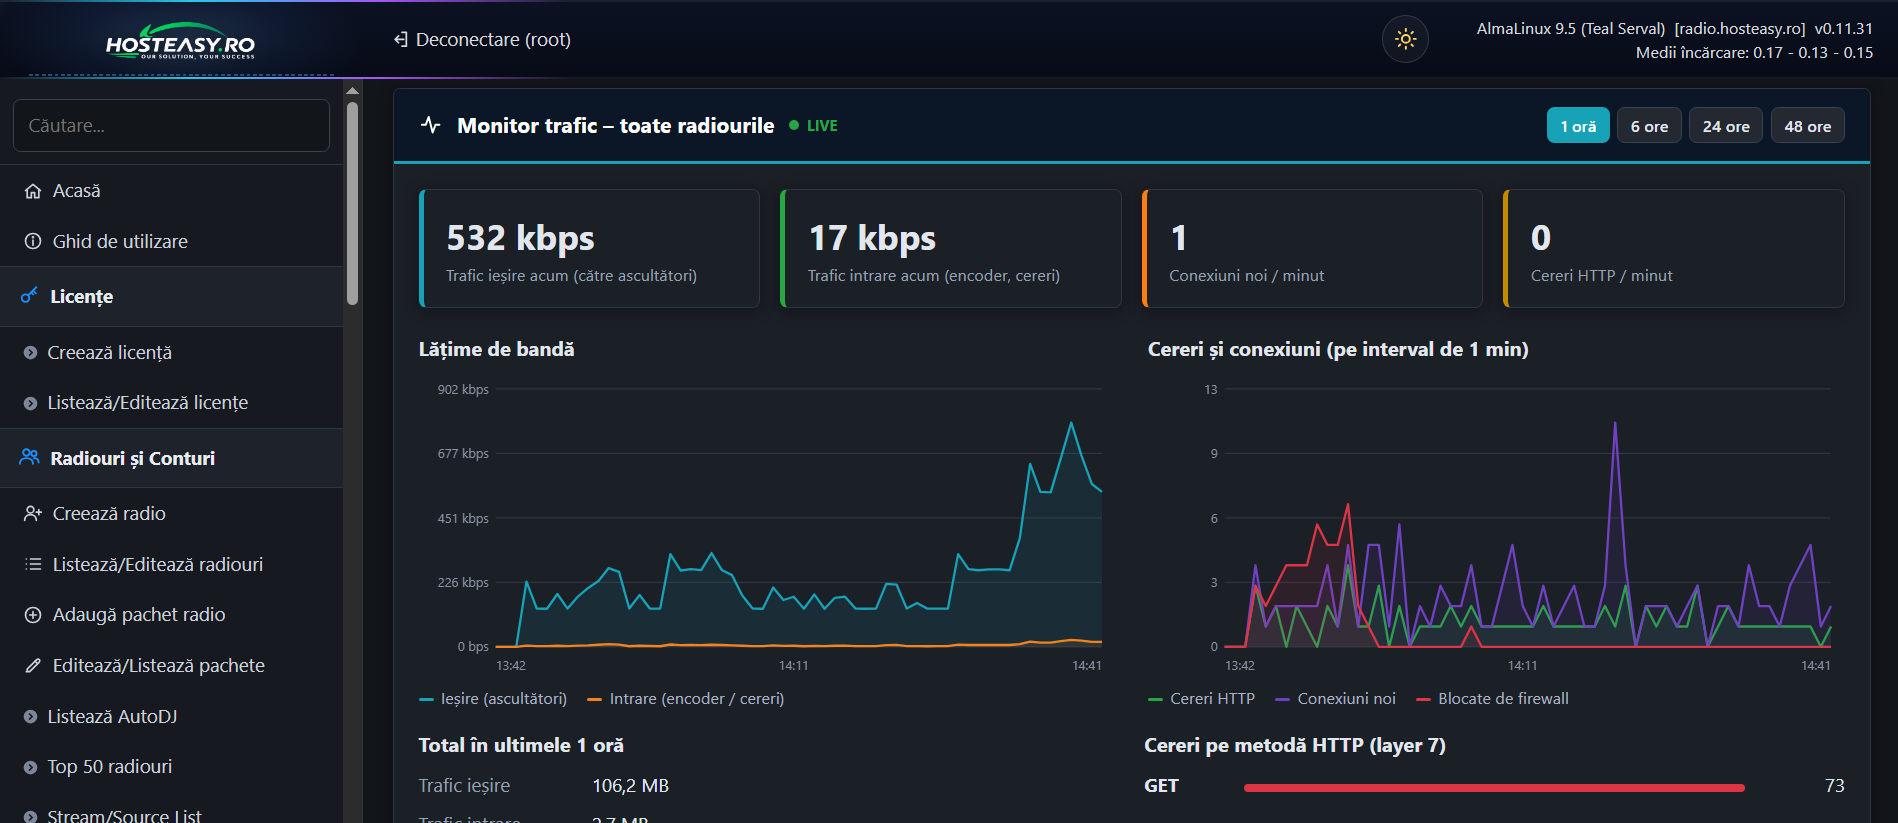The width and height of the screenshot is (1898, 823).
Task: Click the Cereri HTTP / minut card
Action: (1674, 249)
